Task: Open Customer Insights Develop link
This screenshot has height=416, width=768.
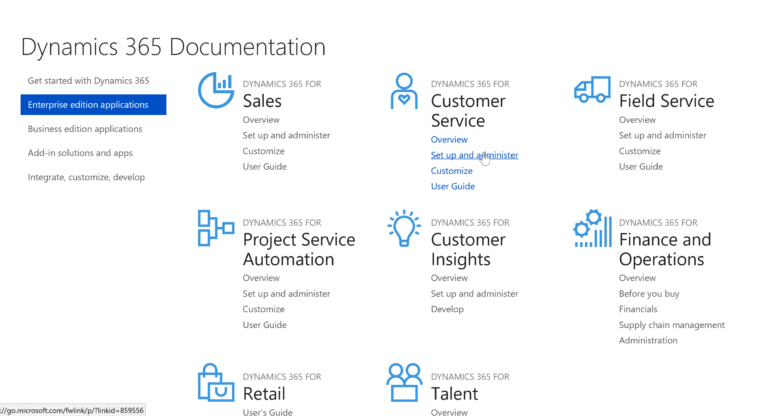Action: pos(447,309)
